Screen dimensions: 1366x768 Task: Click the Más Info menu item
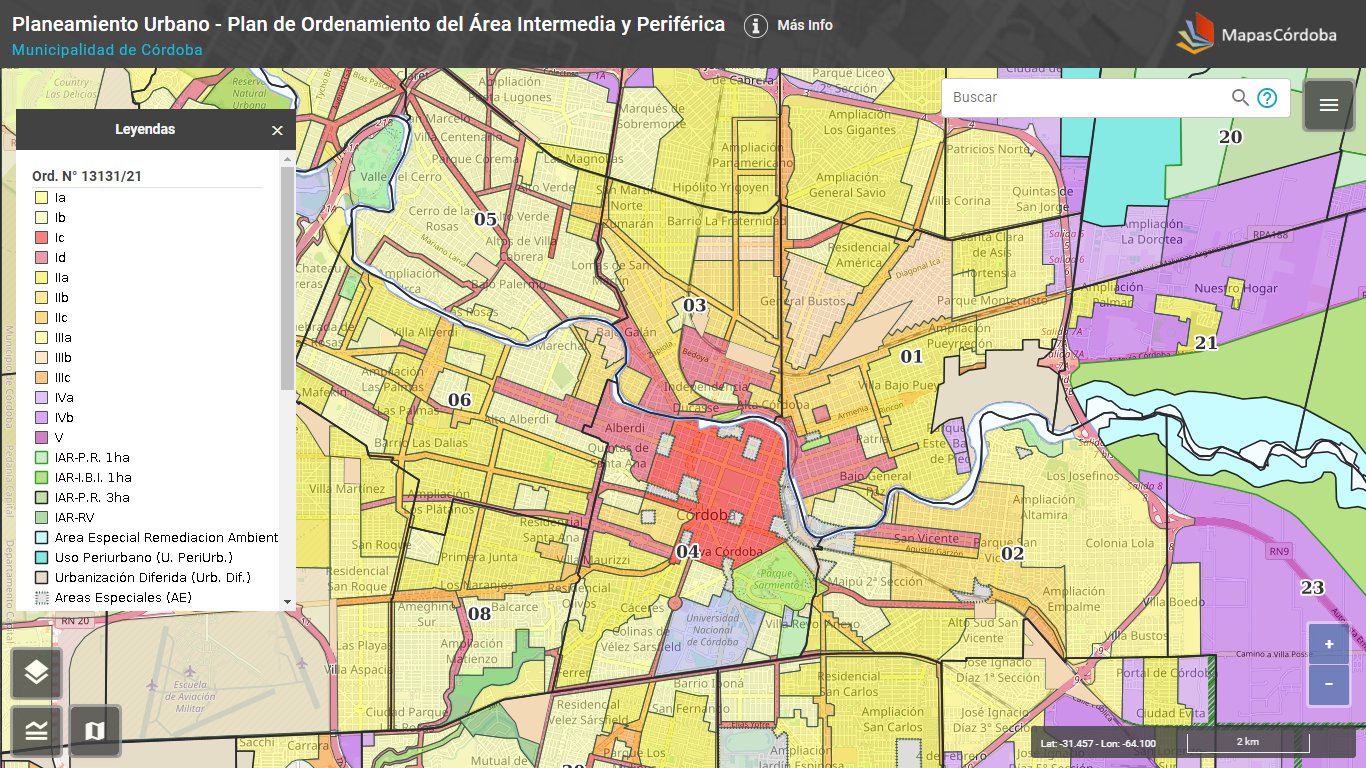tap(805, 27)
